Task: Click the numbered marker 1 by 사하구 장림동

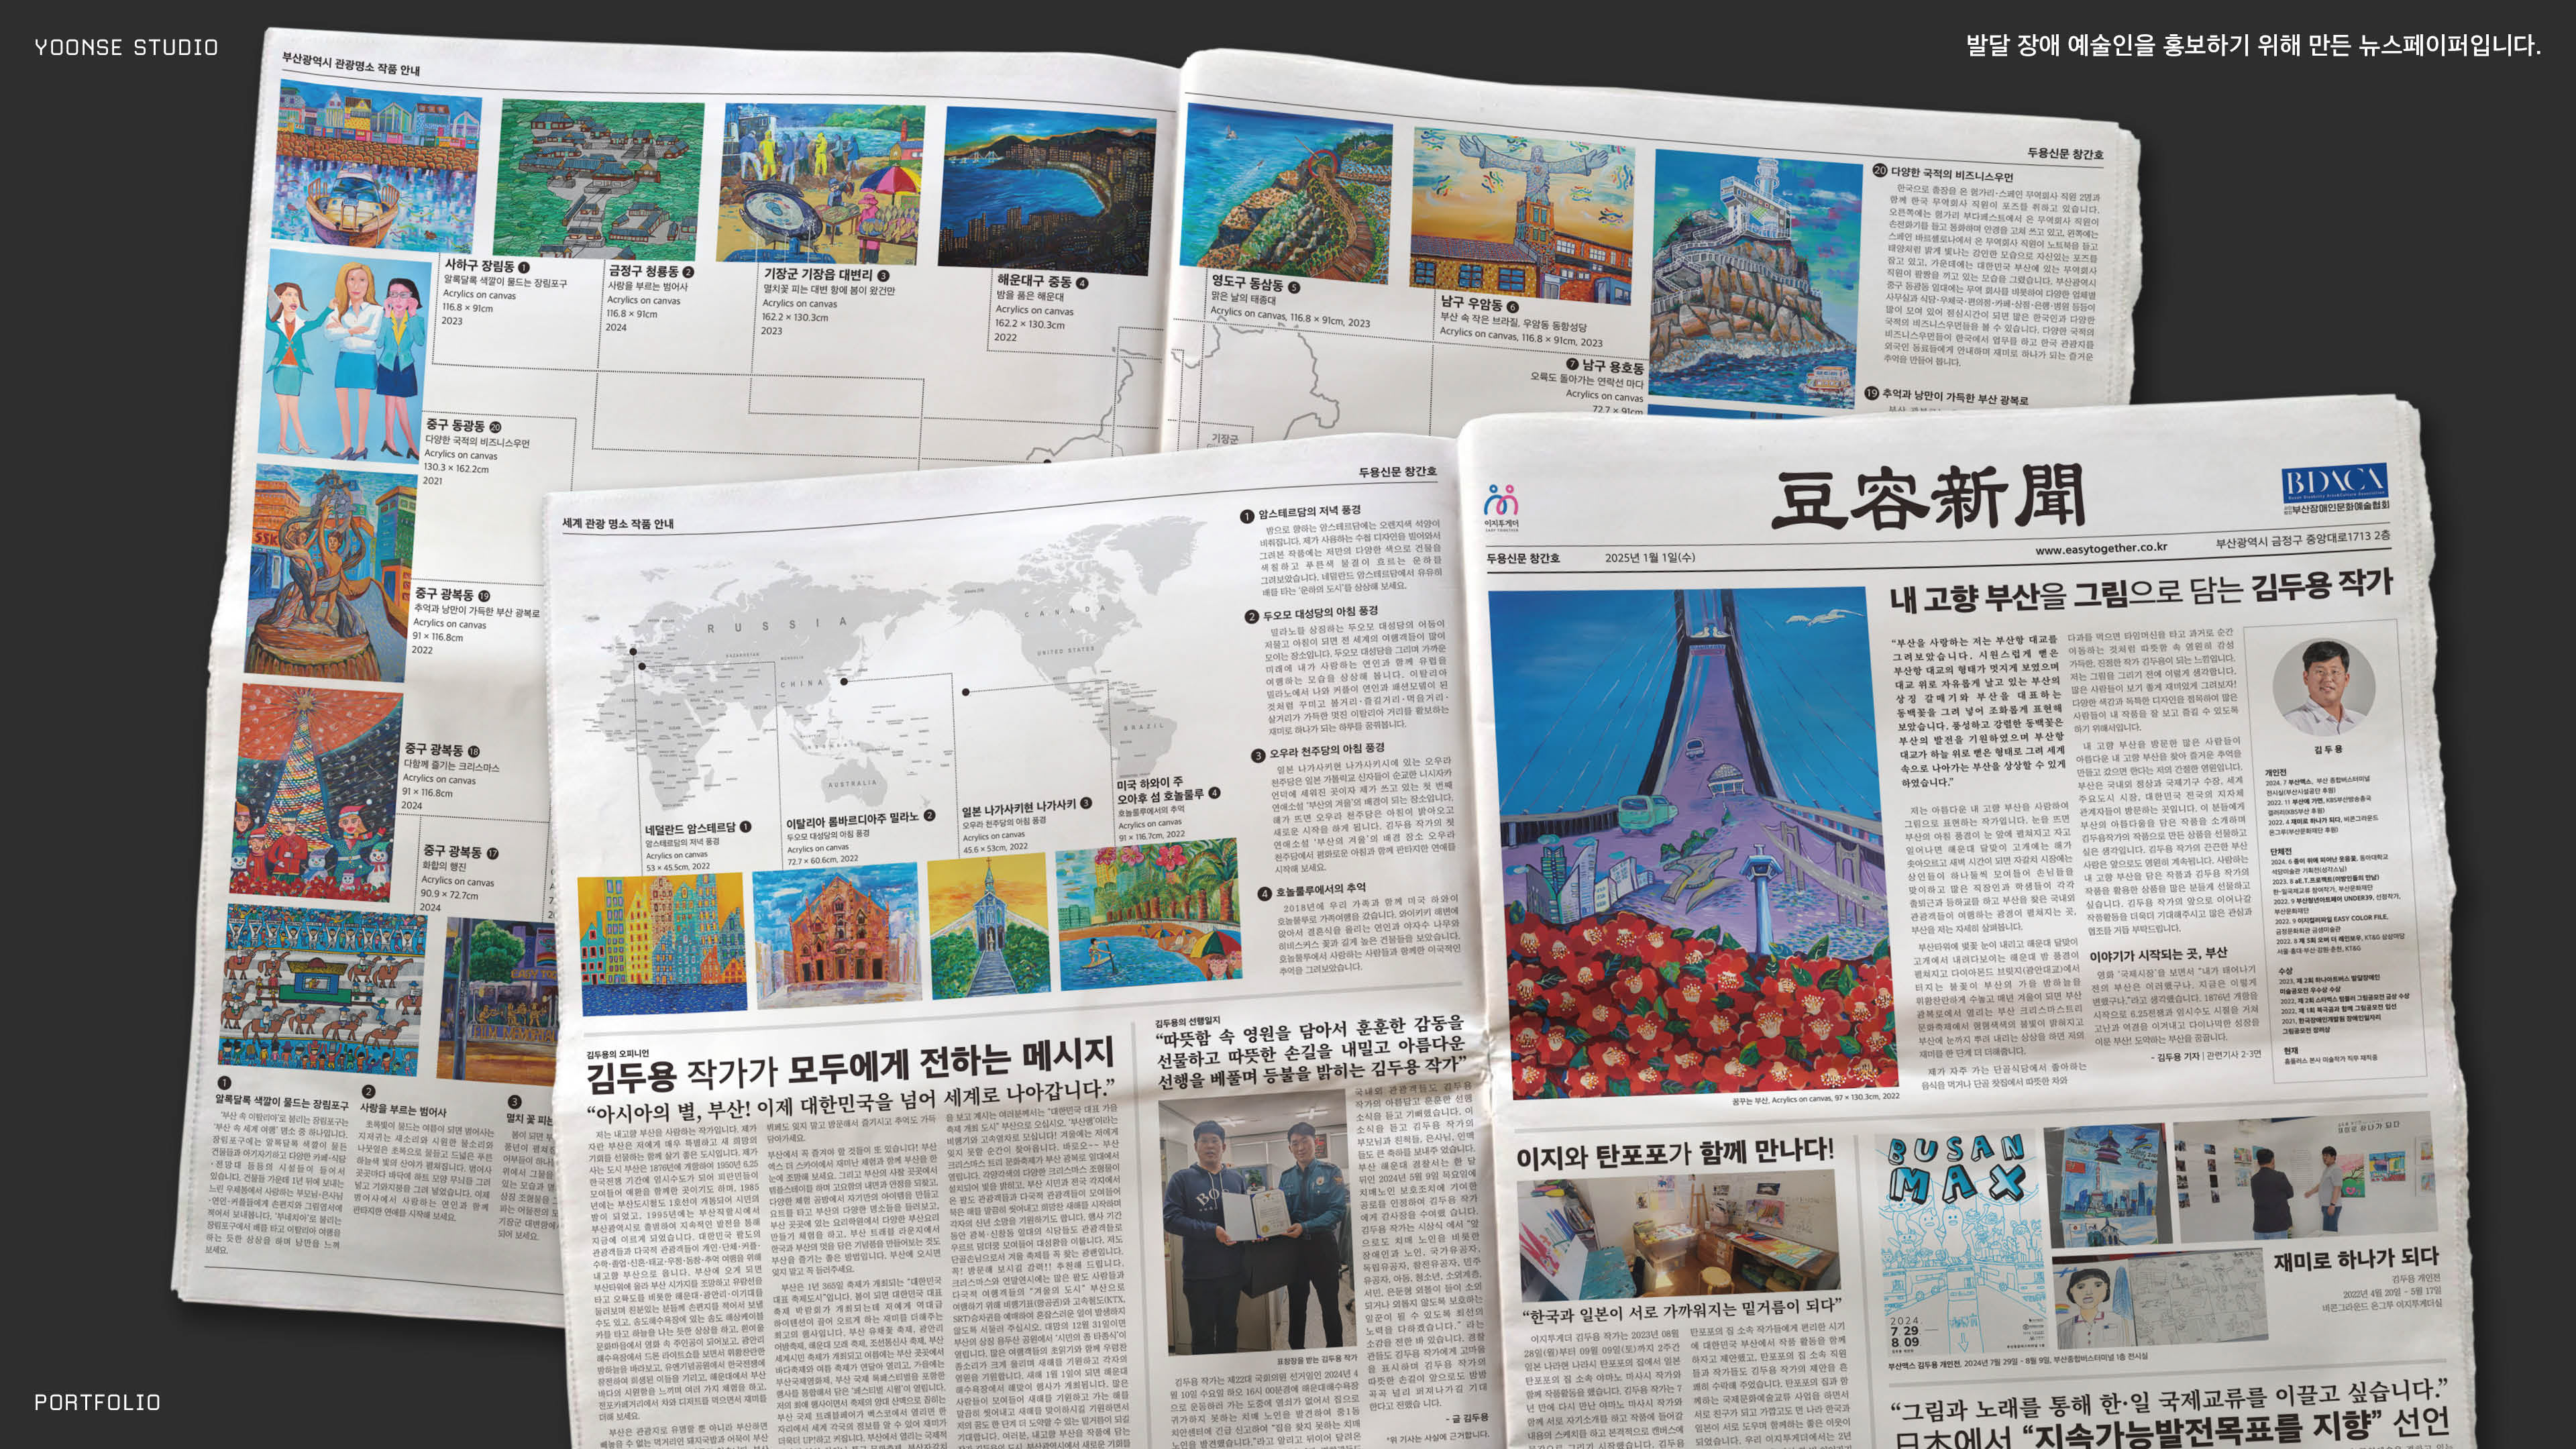Action: click(x=524, y=267)
